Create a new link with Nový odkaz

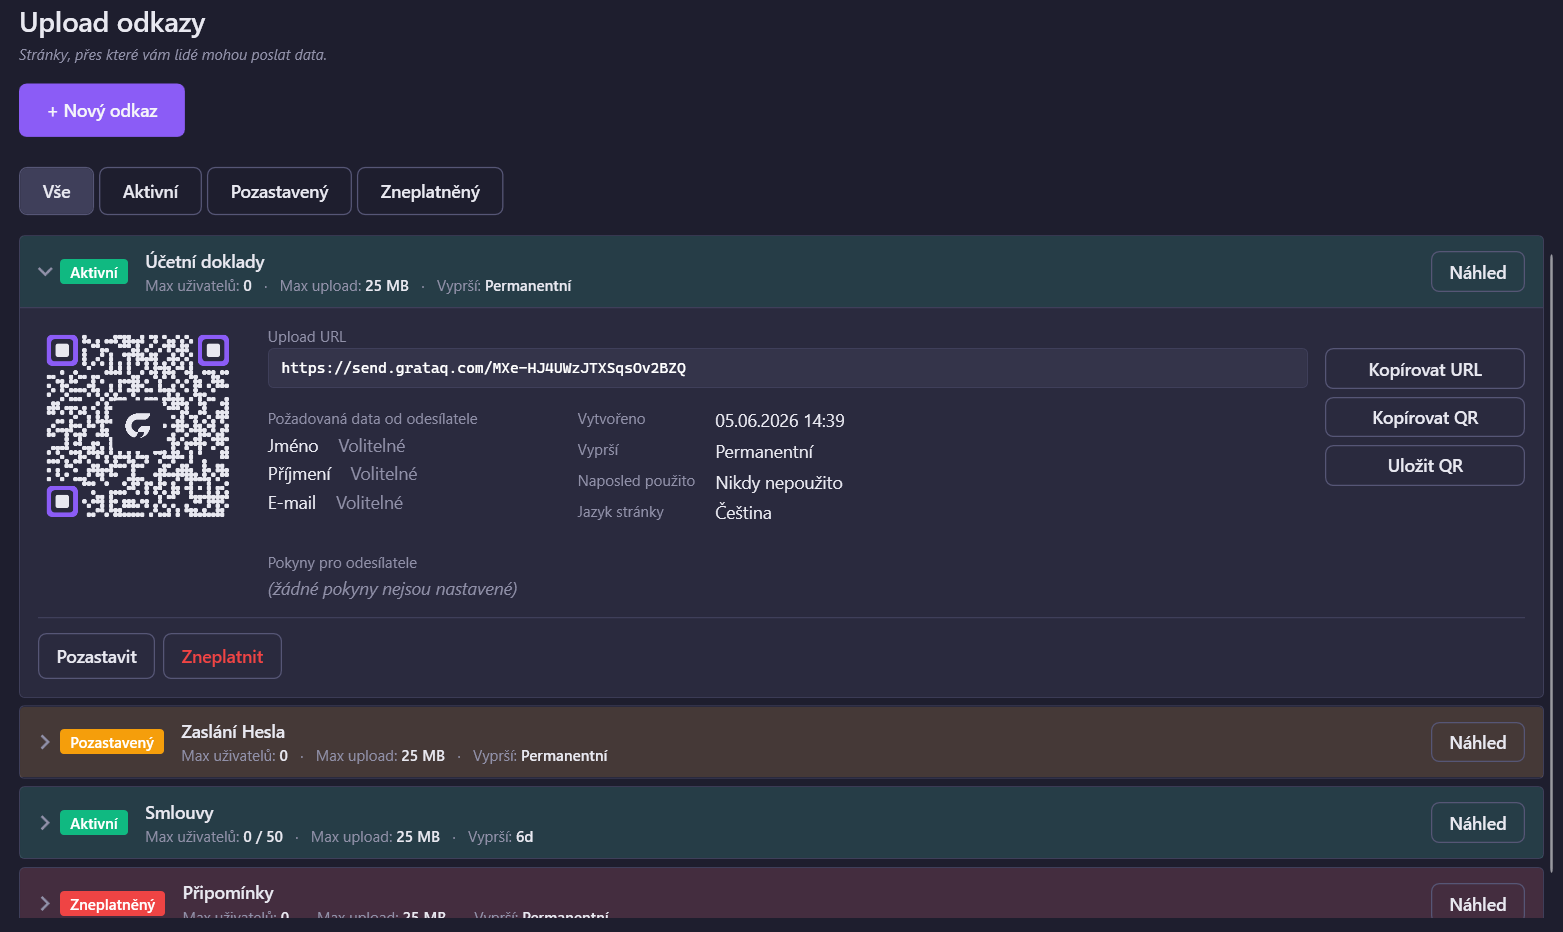point(102,110)
